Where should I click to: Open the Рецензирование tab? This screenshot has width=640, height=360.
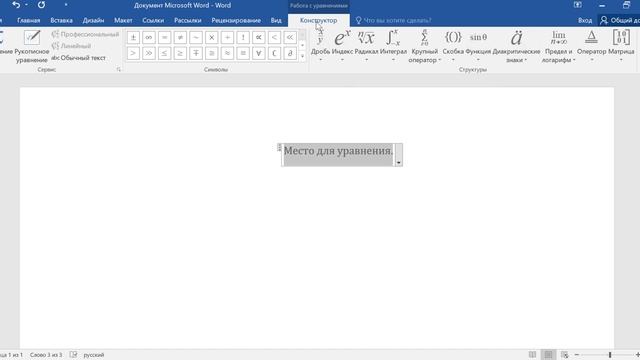click(x=236, y=20)
